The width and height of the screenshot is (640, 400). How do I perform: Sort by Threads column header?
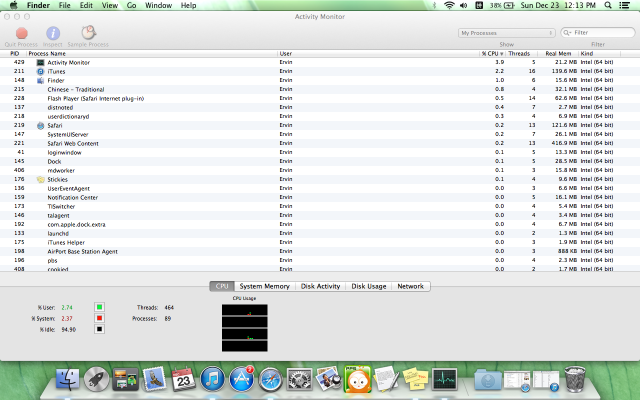[519, 53]
